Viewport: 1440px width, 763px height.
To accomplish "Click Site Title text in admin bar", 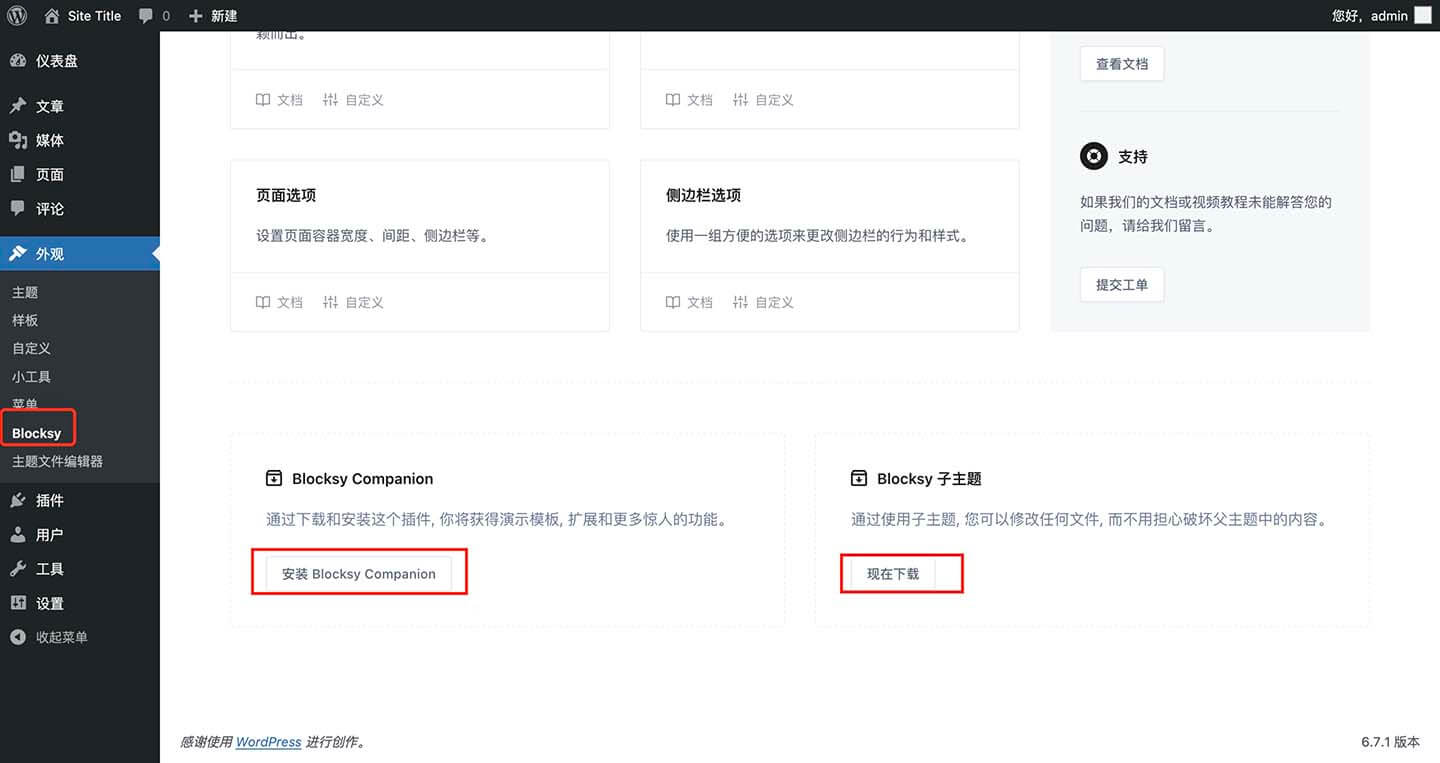I will [x=94, y=16].
